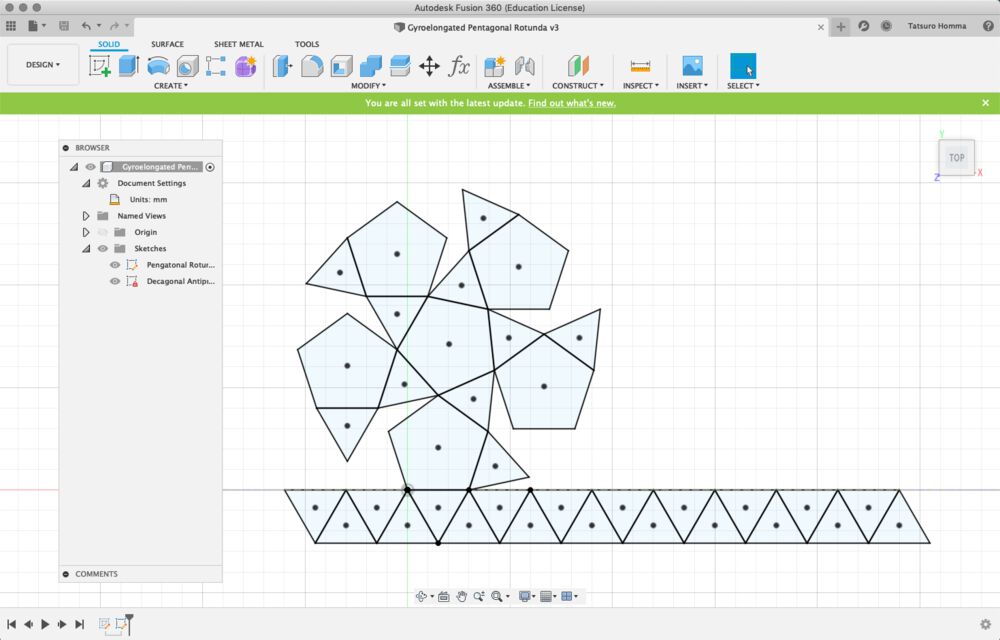Select the Pan tool in the navigation bar
The width and height of the screenshot is (1000, 640).
point(462,596)
